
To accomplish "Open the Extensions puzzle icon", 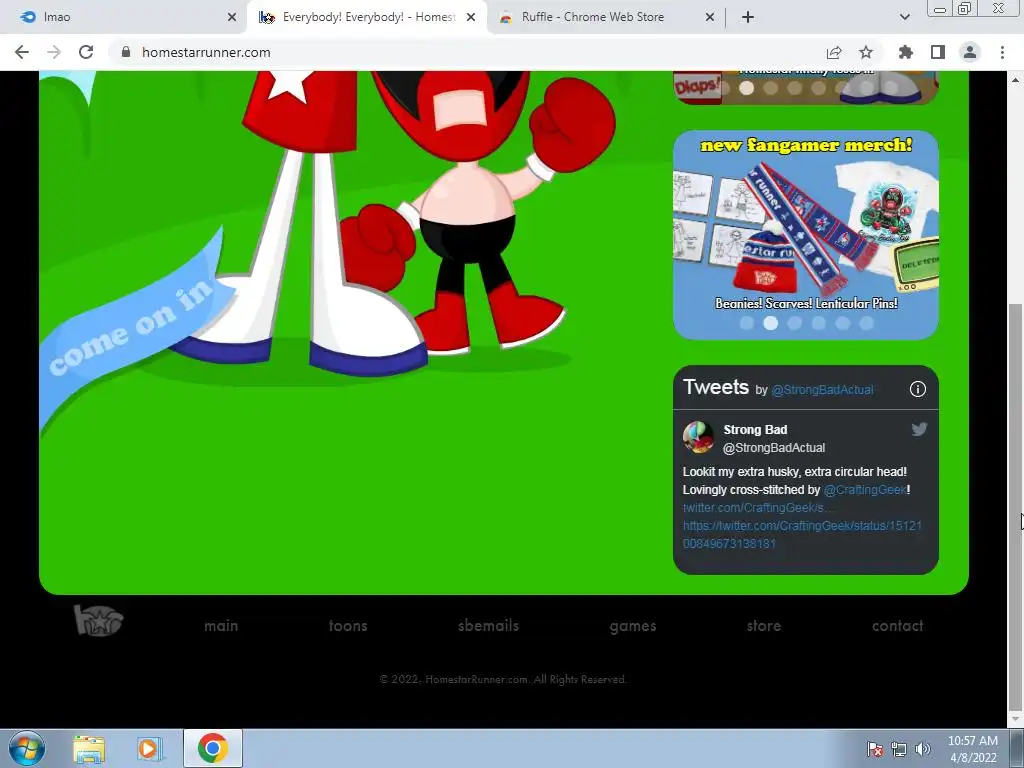I will 905,52.
